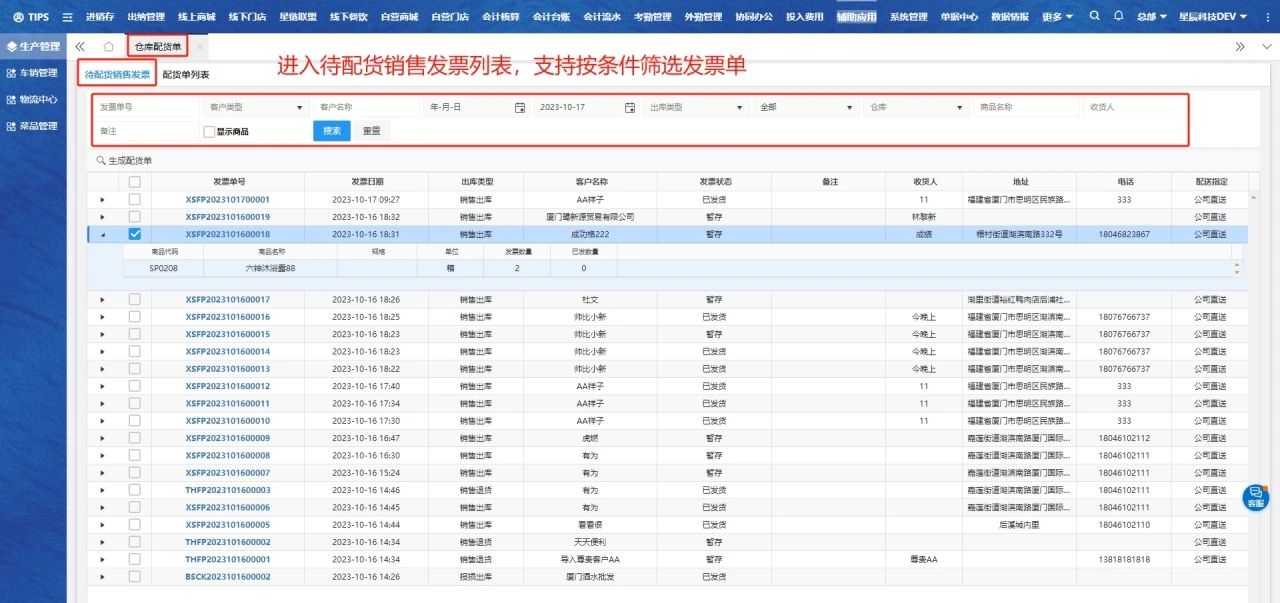This screenshot has width=1280, height=603.
Task: Click the 重置 reset button
Action: click(x=371, y=131)
